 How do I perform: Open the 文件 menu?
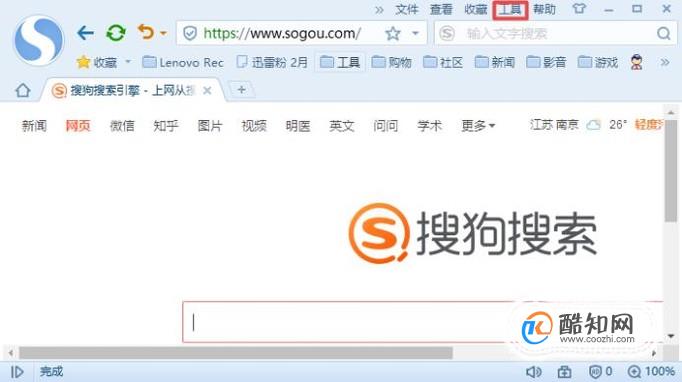click(x=407, y=10)
